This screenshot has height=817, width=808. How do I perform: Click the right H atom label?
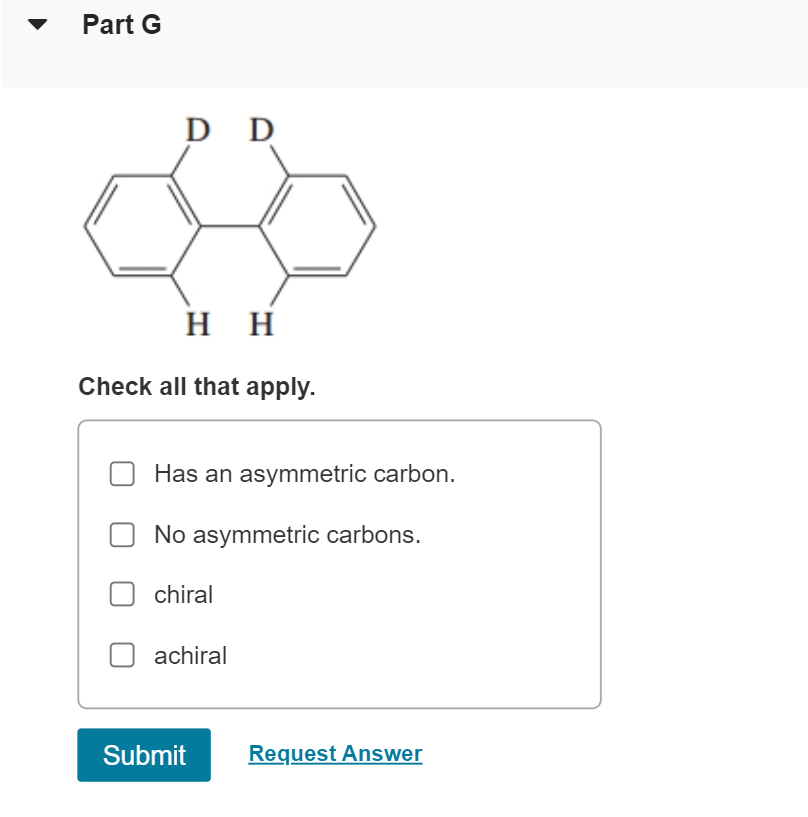(x=261, y=324)
